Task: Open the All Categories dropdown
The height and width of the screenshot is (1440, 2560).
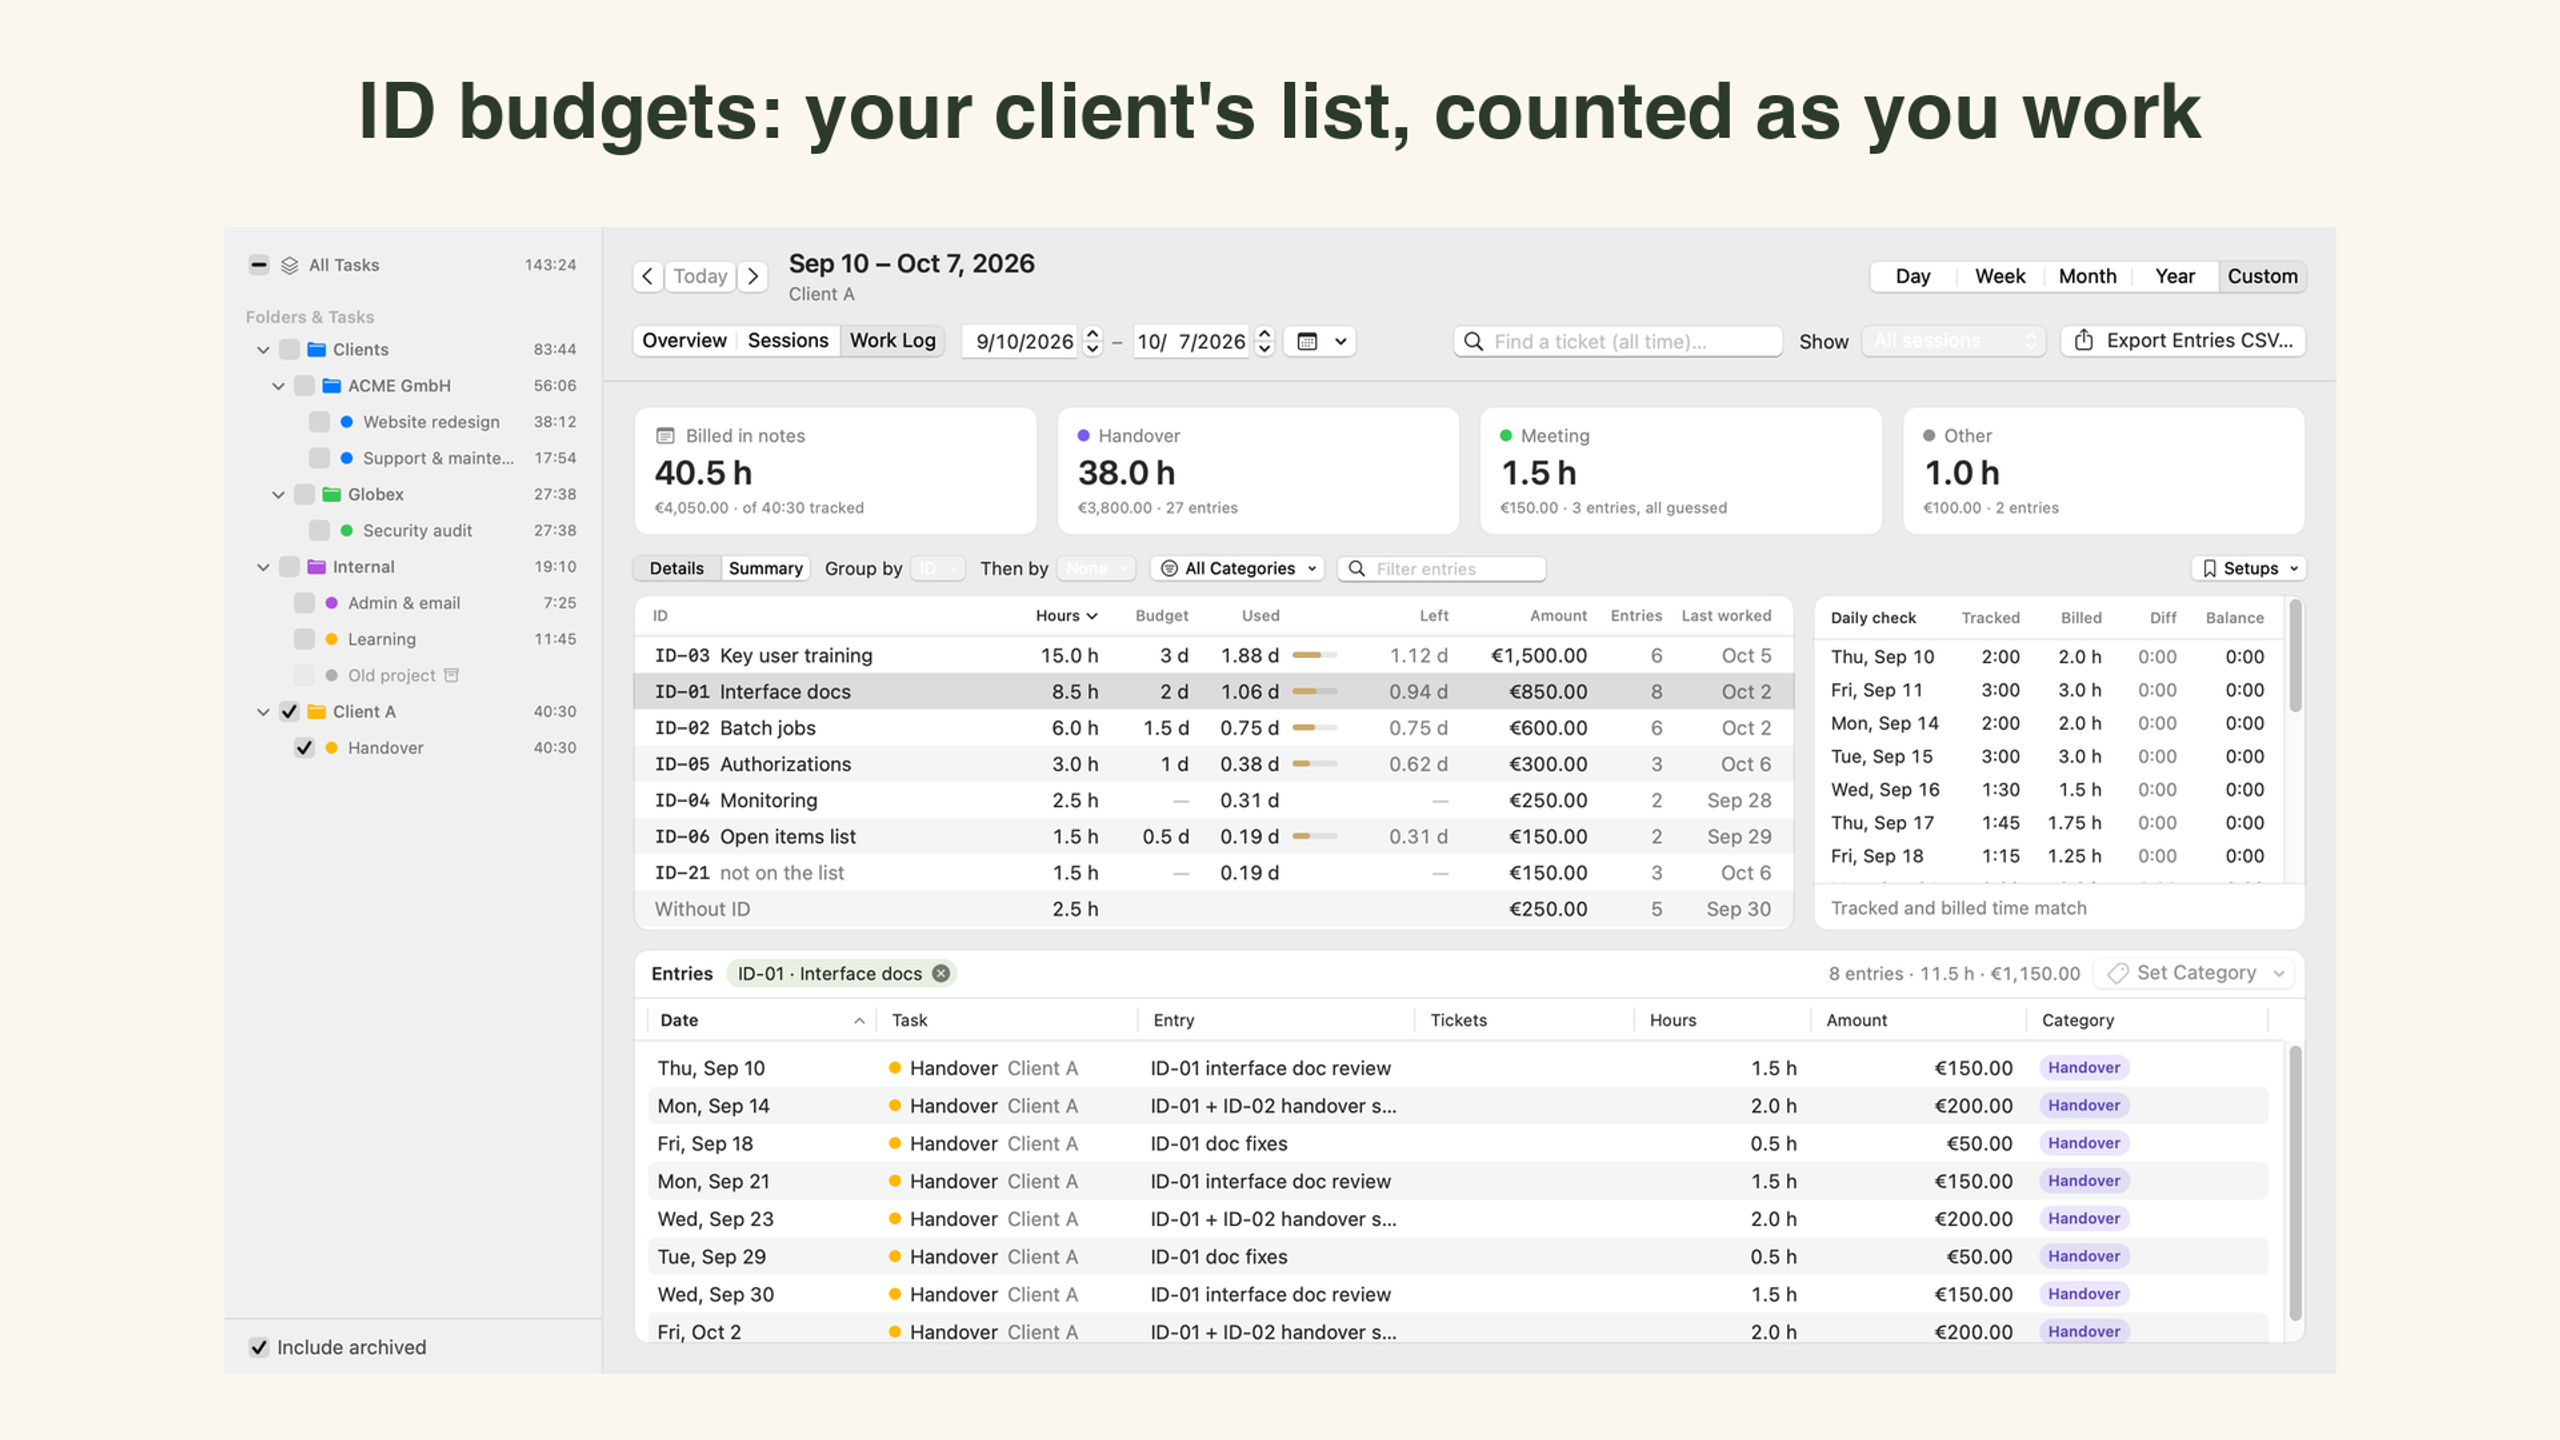Action: [1238, 568]
